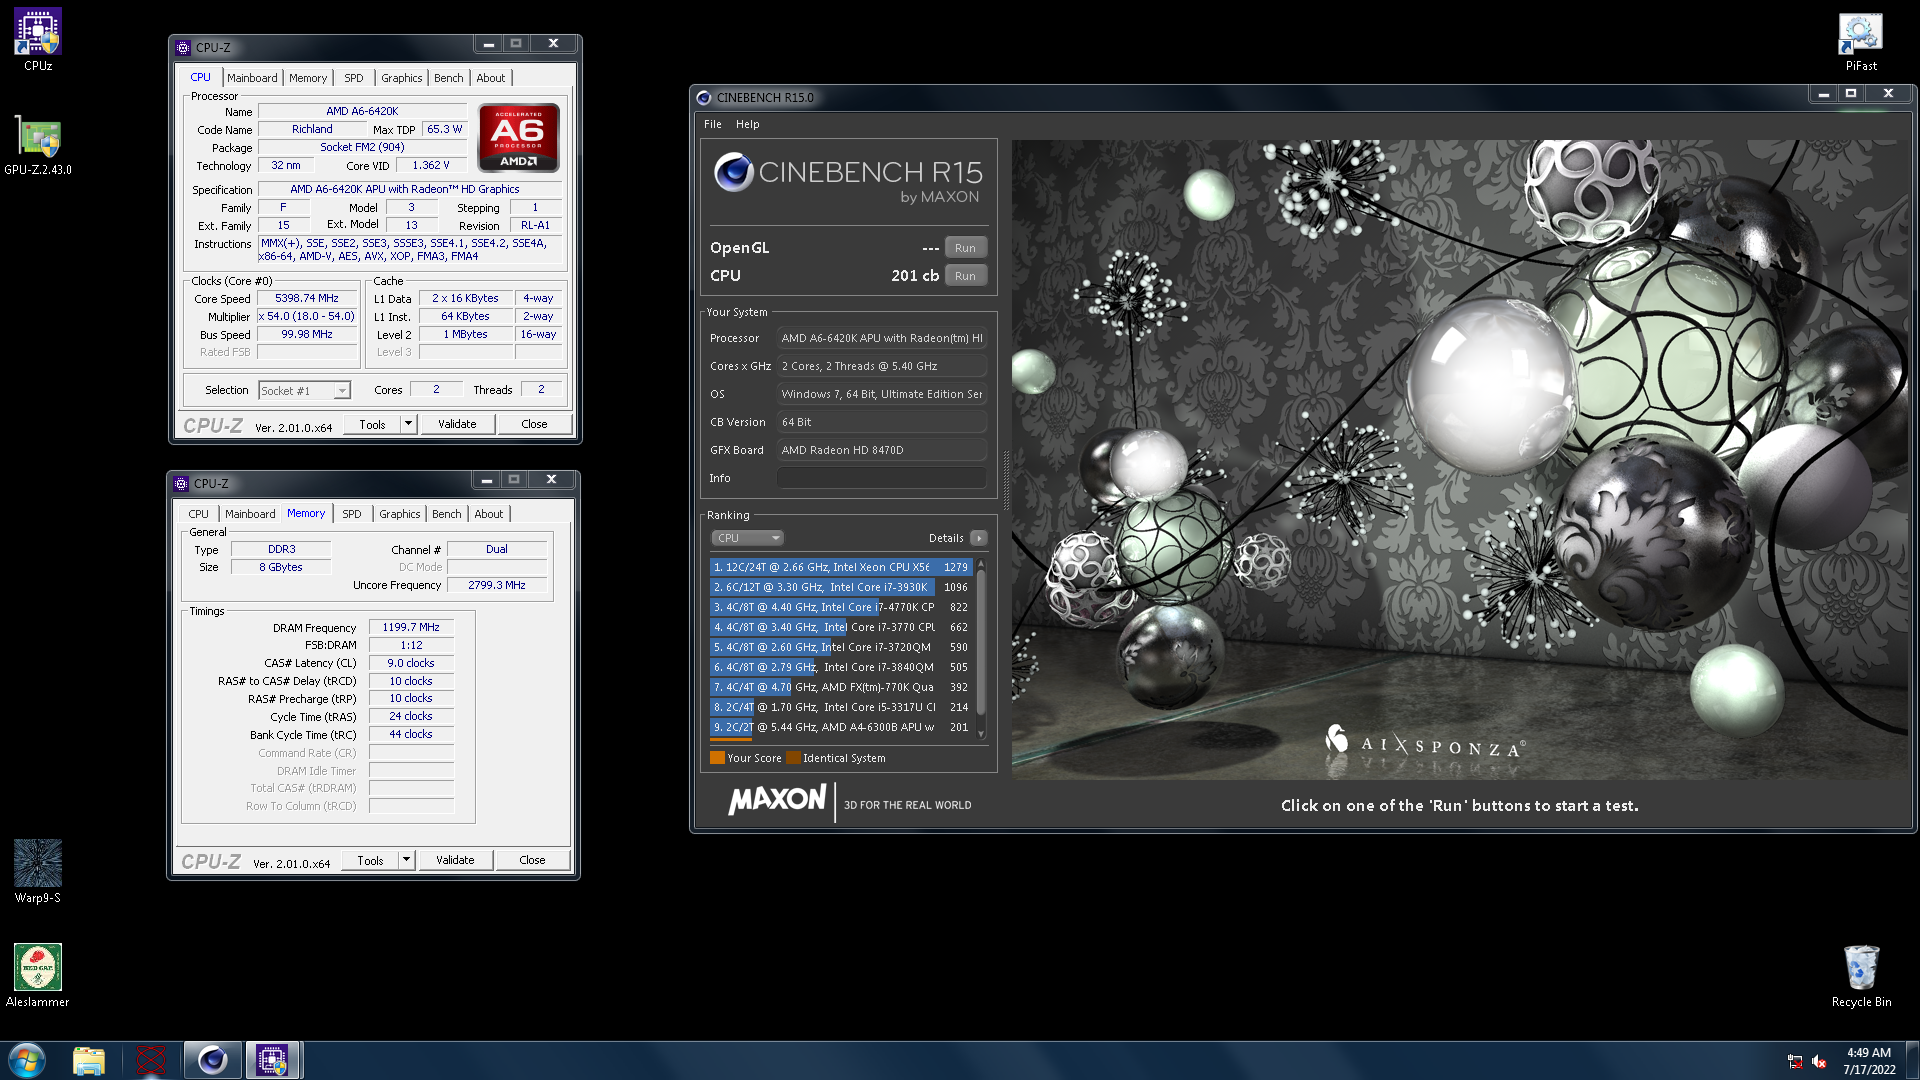Switch to Memory tab in top CPU-Z

[x=308, y=78]
